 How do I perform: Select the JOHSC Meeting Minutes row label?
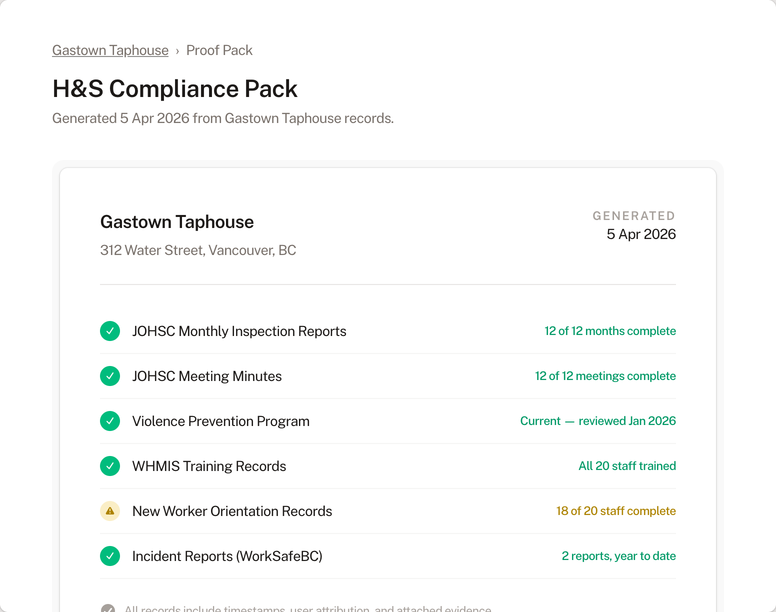pos(207,376)
